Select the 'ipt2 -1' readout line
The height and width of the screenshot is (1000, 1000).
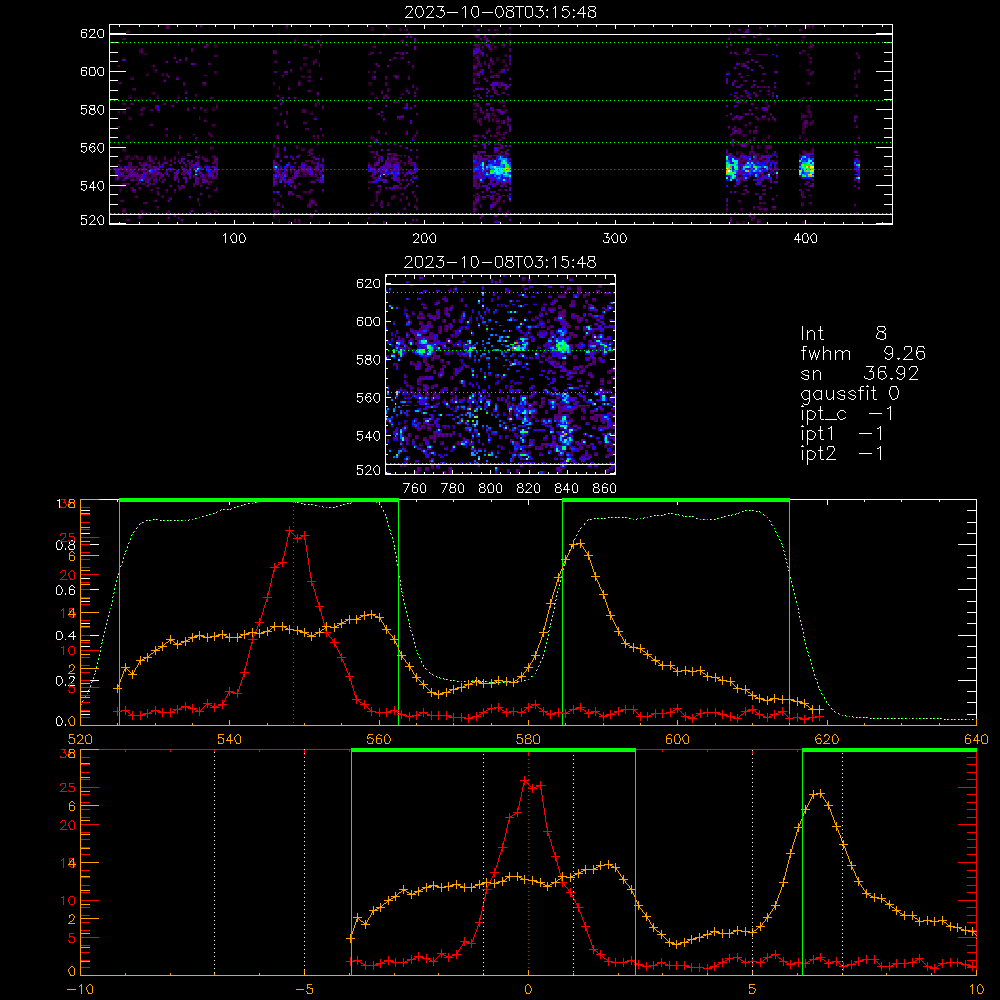pyautogui.click(x=842, y=453)
